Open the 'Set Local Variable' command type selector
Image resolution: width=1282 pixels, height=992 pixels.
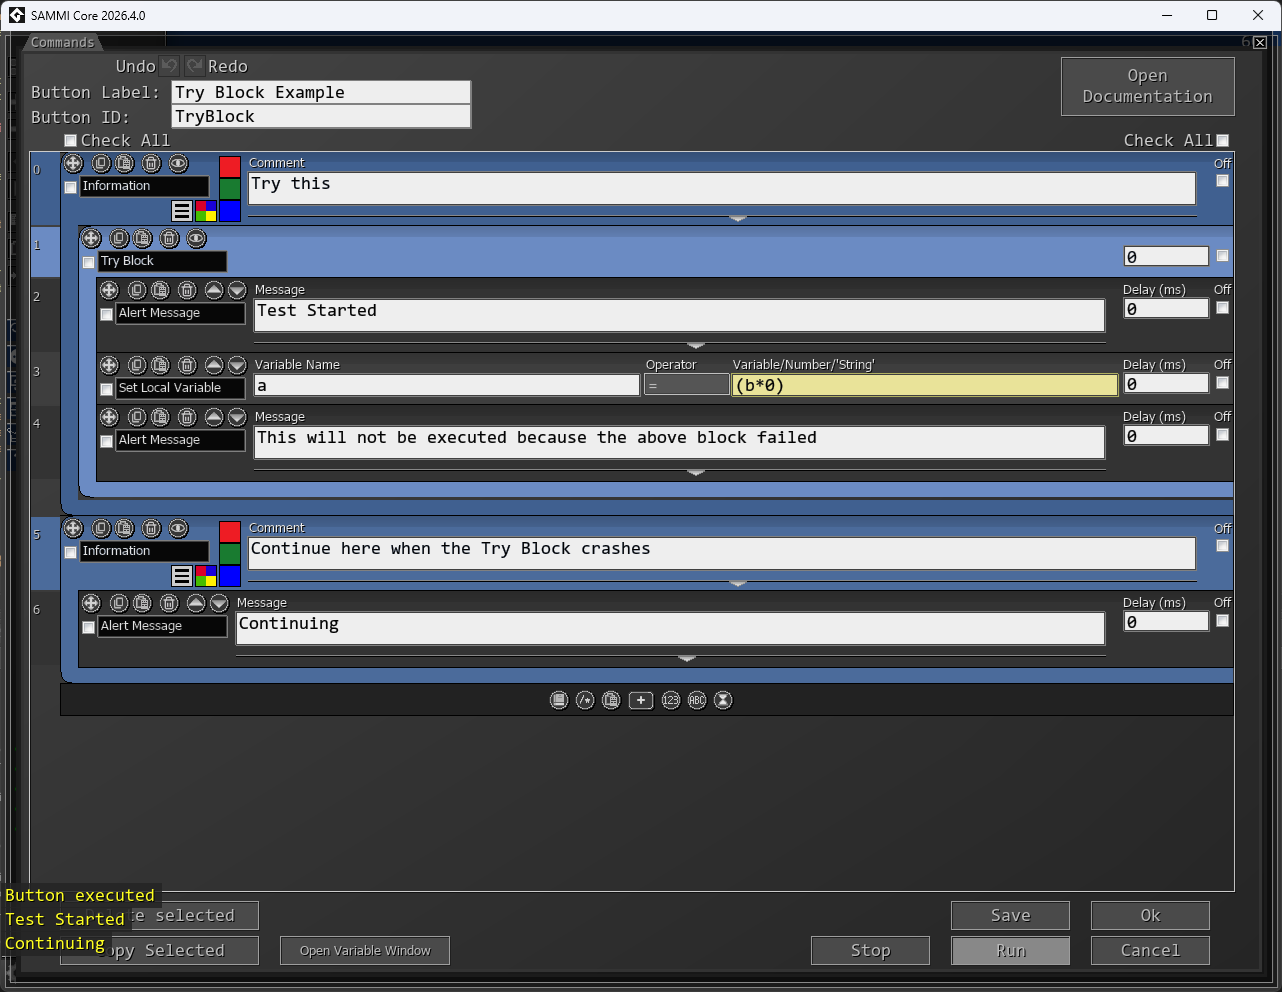click(x=180, y=388)
